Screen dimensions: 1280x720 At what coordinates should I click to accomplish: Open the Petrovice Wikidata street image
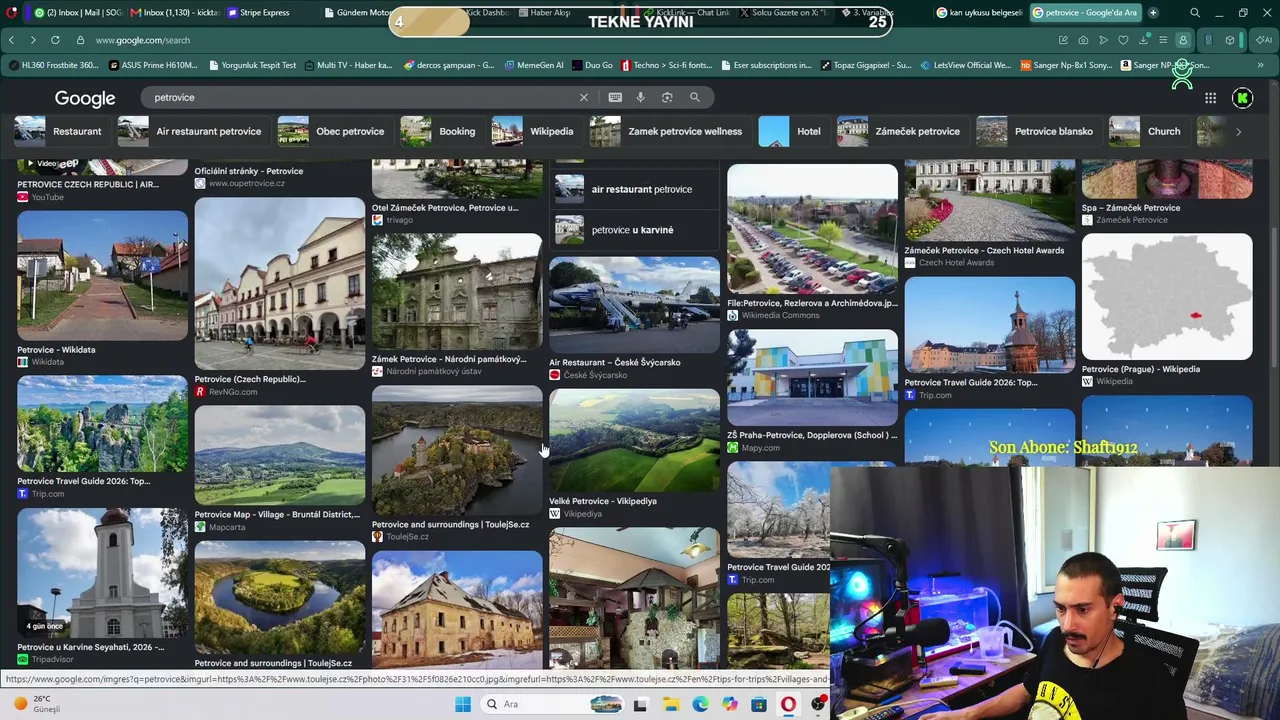pos(102,276)
